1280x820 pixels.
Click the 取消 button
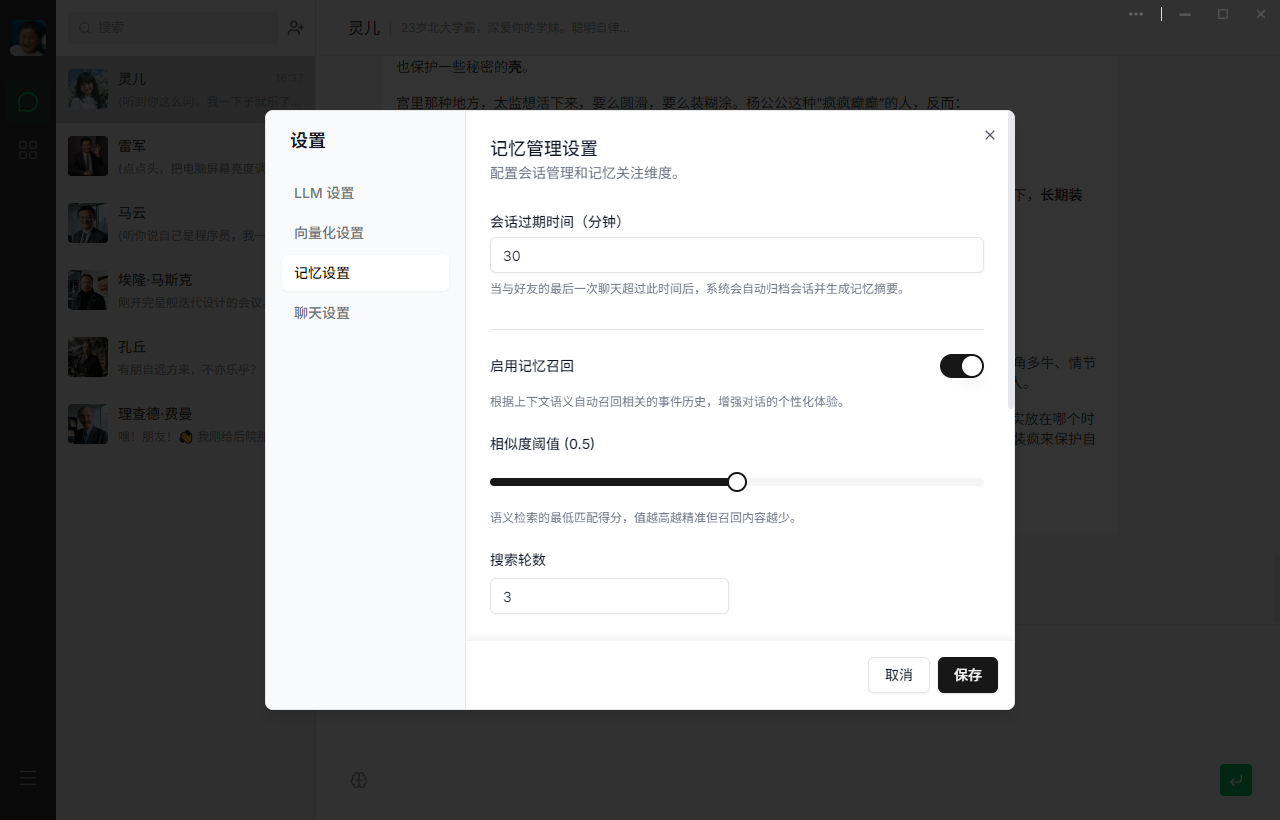898,675
